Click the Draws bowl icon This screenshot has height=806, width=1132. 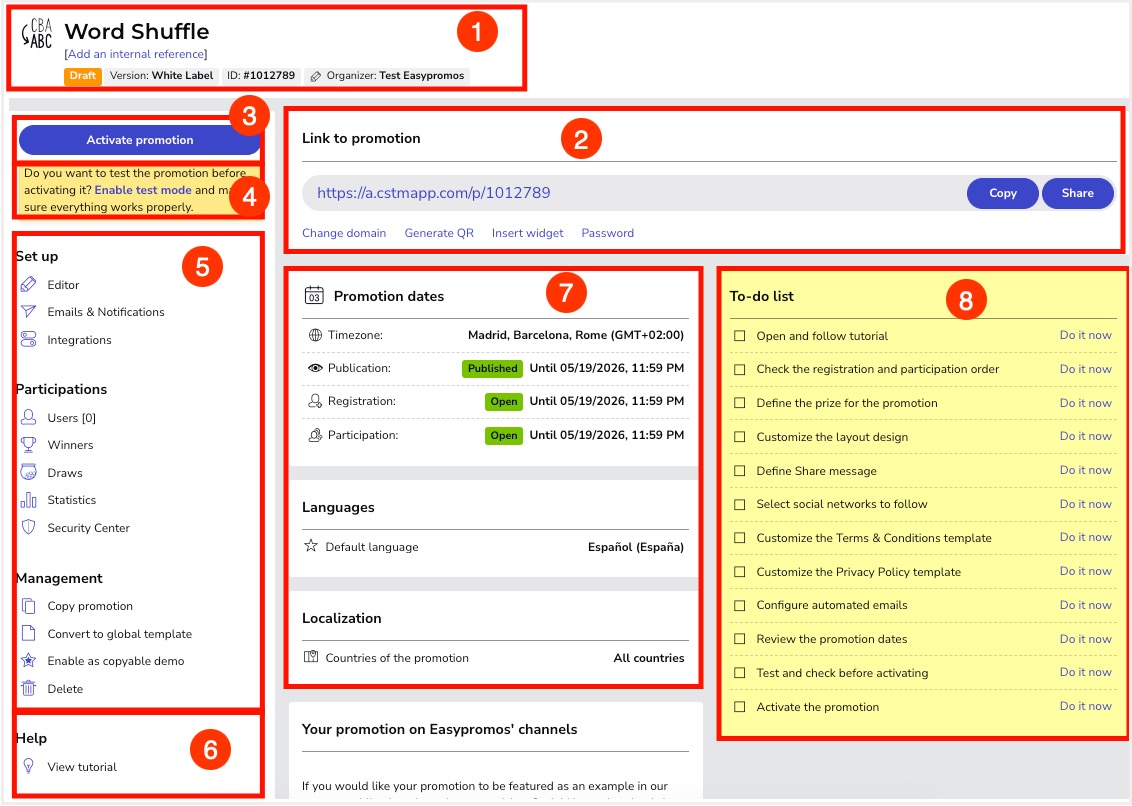(x=28, y=472)
